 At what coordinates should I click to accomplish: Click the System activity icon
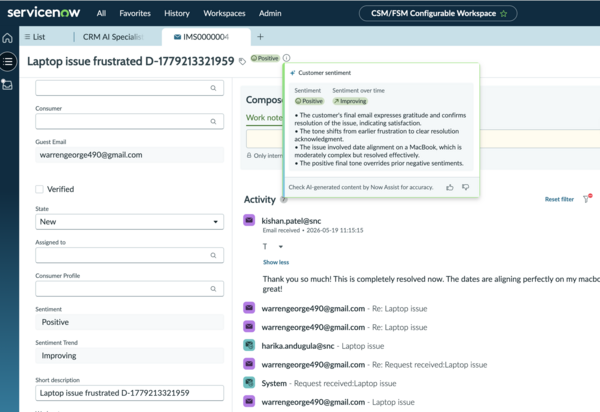(x=249, y=383)
